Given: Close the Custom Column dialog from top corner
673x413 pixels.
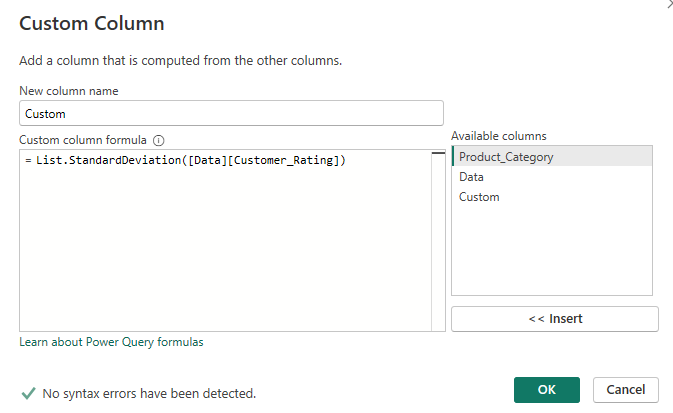Looking at the screenshot, I should 669,5.
